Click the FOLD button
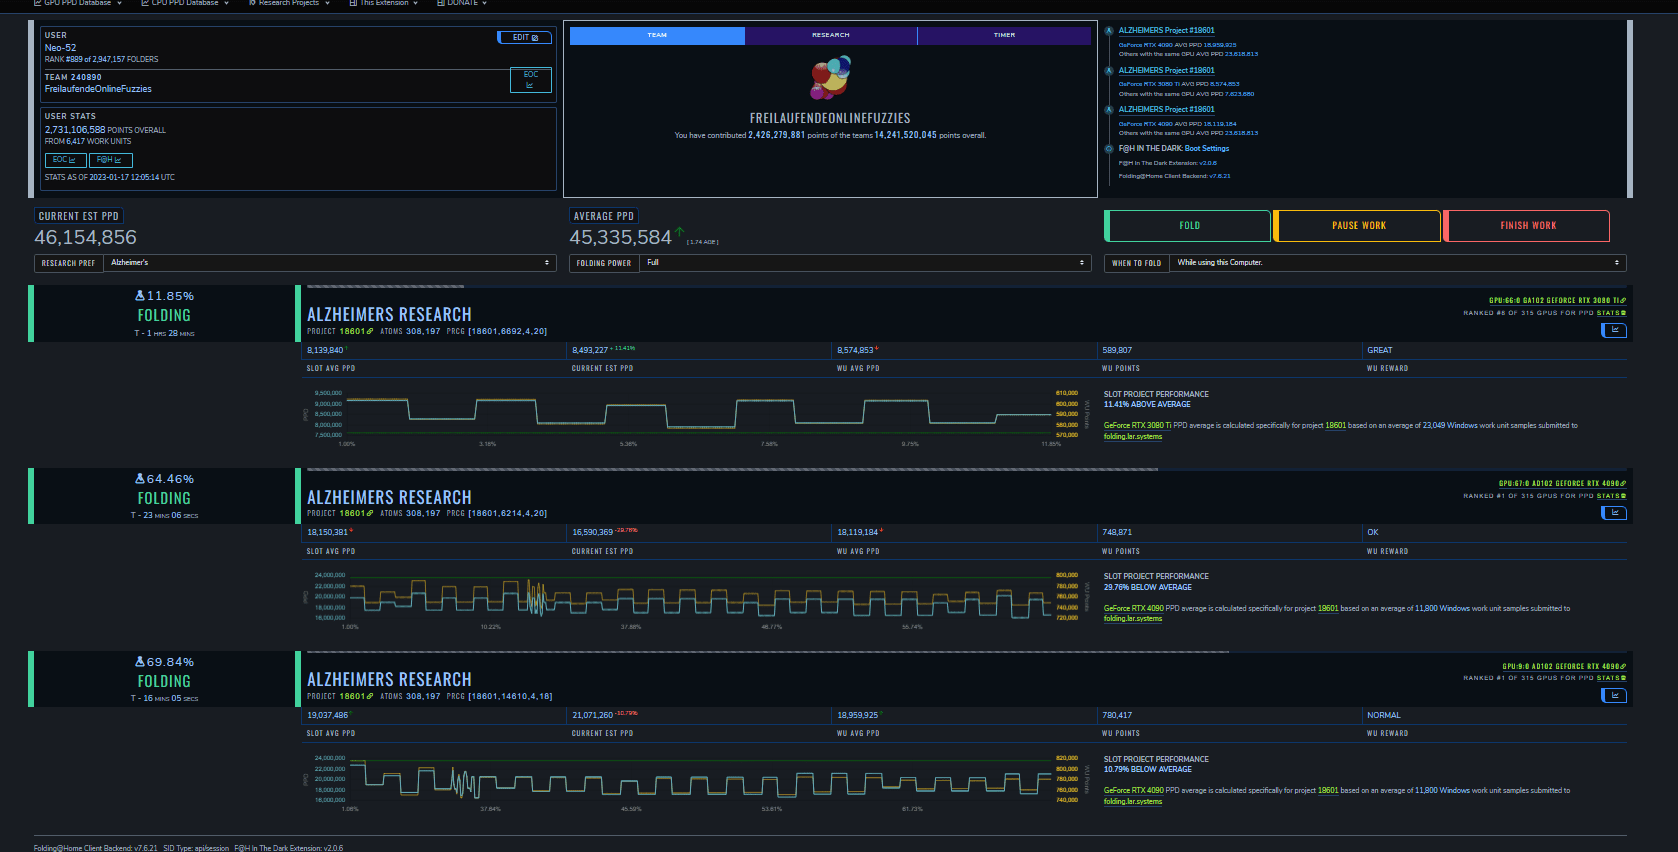This screenshot has width=1678, height=852. 1188,226
